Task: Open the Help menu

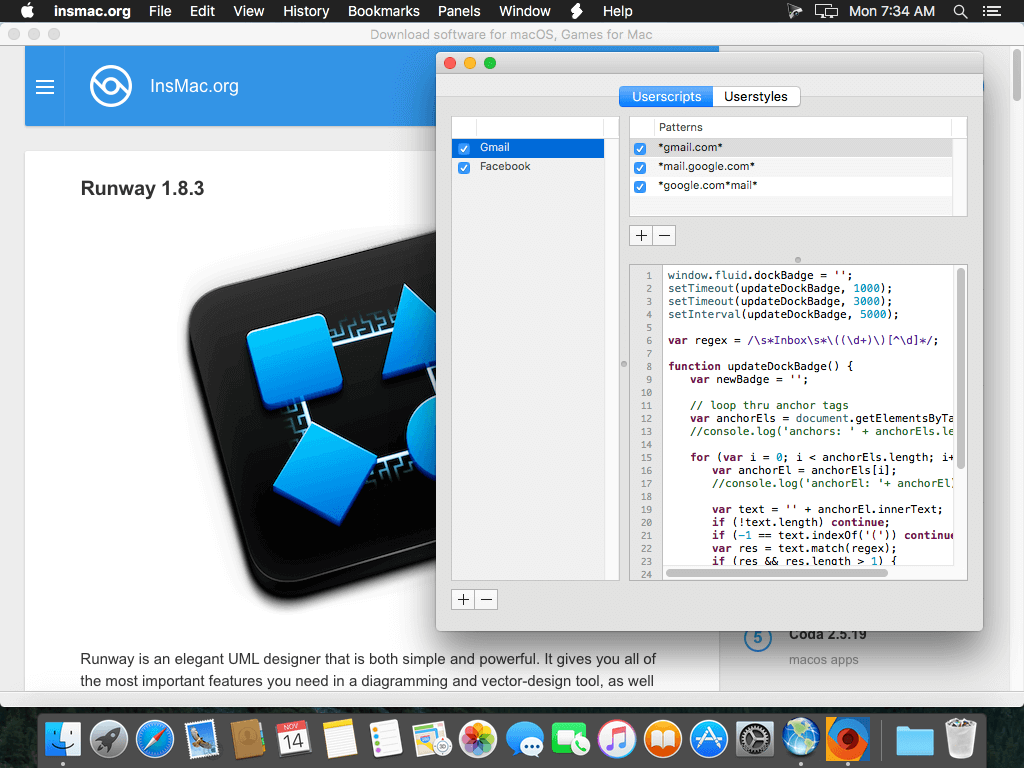Action: 617,11
